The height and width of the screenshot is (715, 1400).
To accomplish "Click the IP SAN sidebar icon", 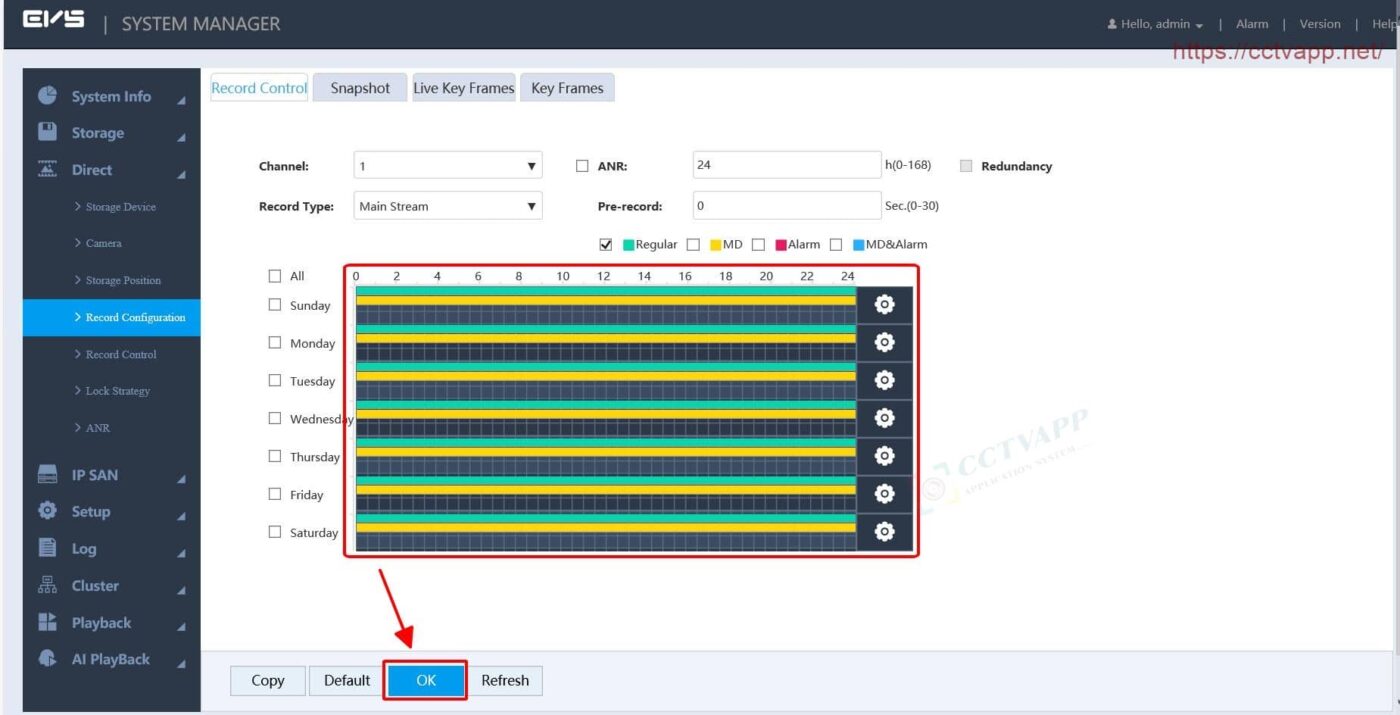I will (47, 475).
